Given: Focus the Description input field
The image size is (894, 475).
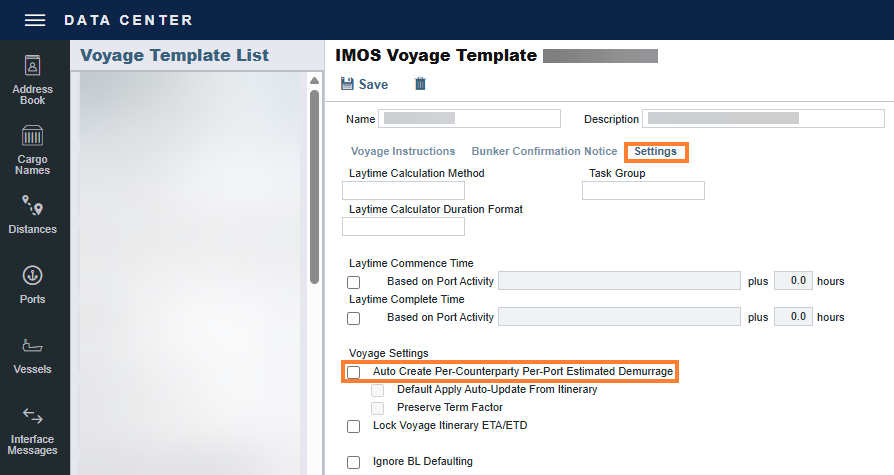Looking at the screenshot, I should click(x=763, y=119).
